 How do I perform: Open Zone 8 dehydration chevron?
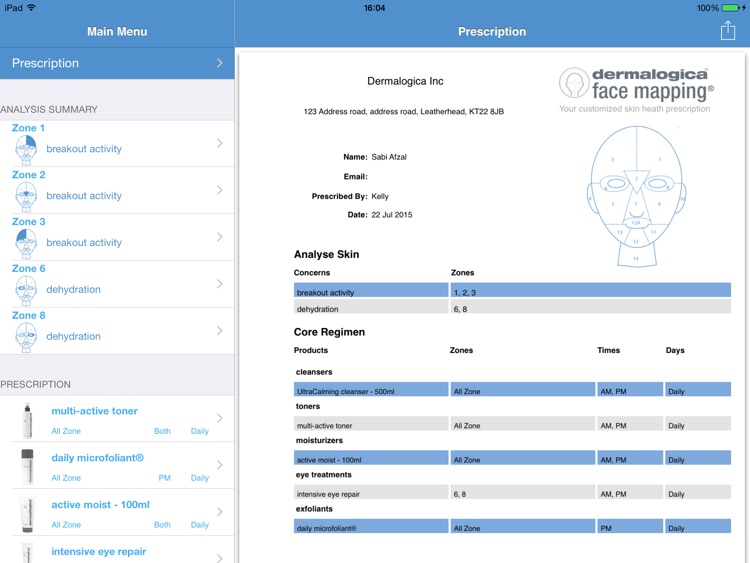(x=220, y=331)
